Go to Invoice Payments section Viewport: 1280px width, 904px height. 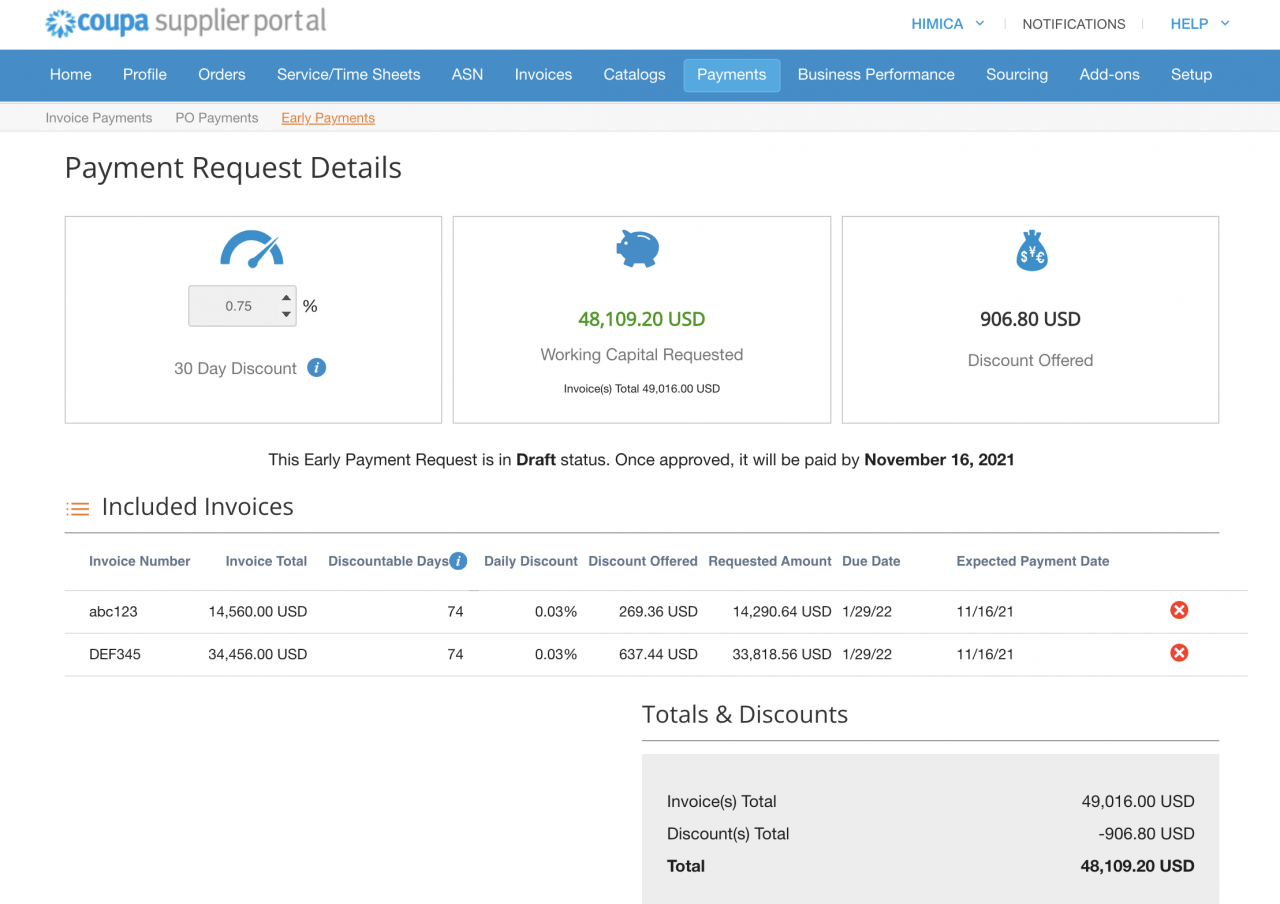click(x=98, y=117)
